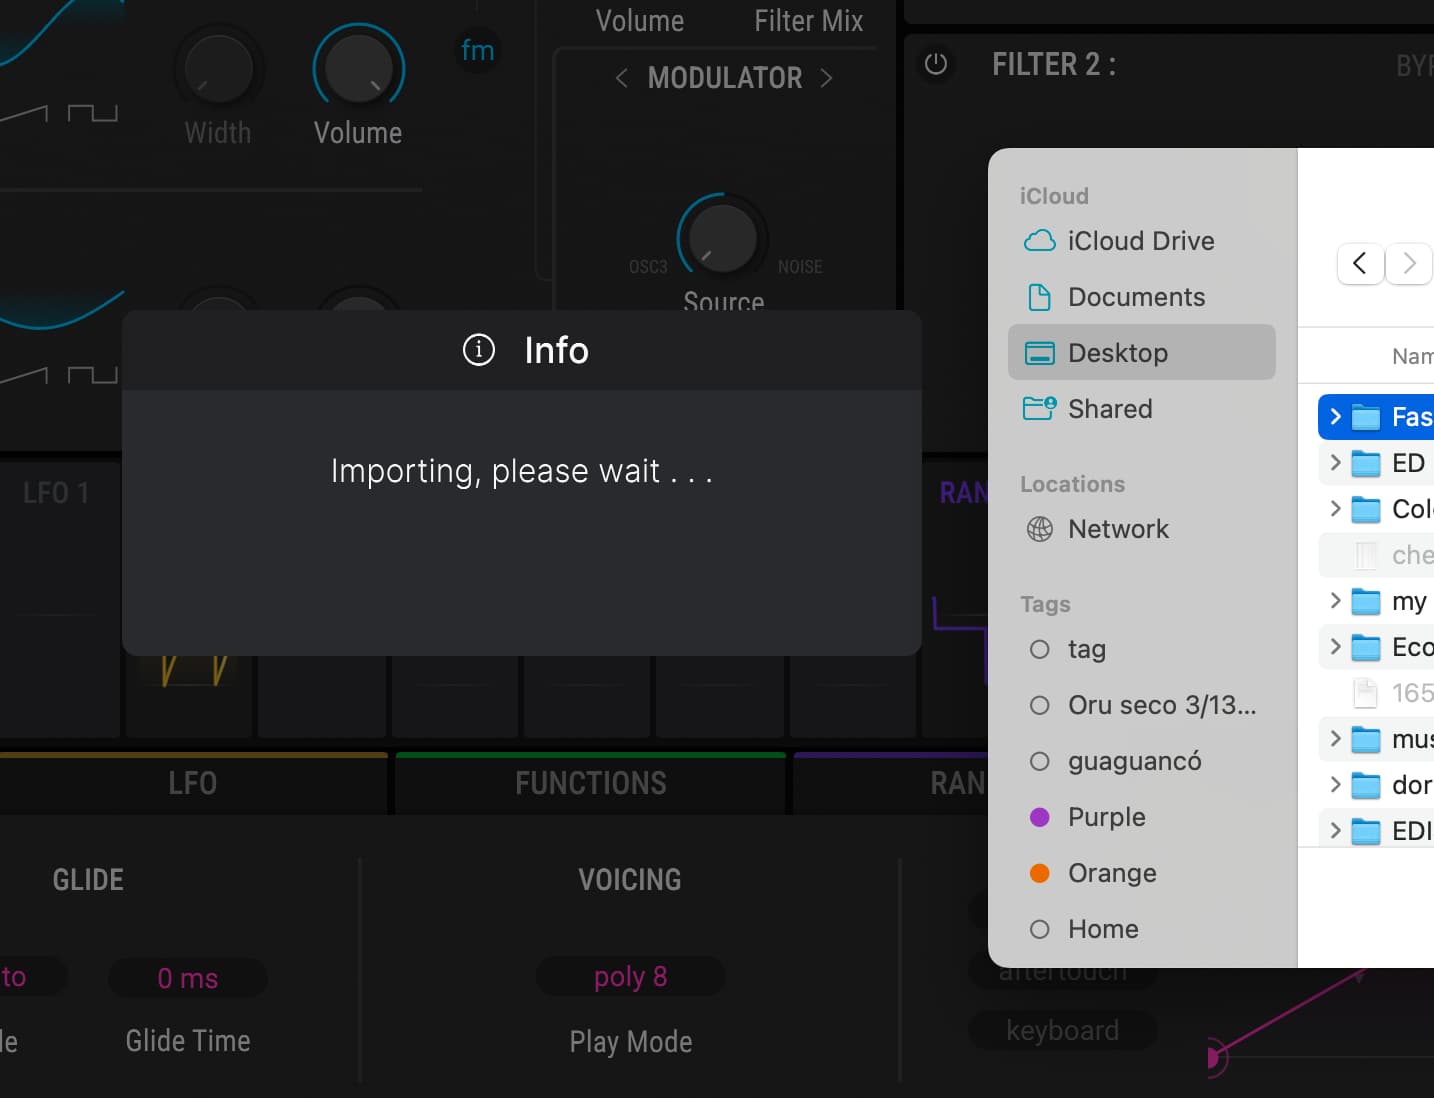Screen dimensions: 1434x1098
Task: Expand the my folder disclosure arrow
Action: click(1335, 600)
